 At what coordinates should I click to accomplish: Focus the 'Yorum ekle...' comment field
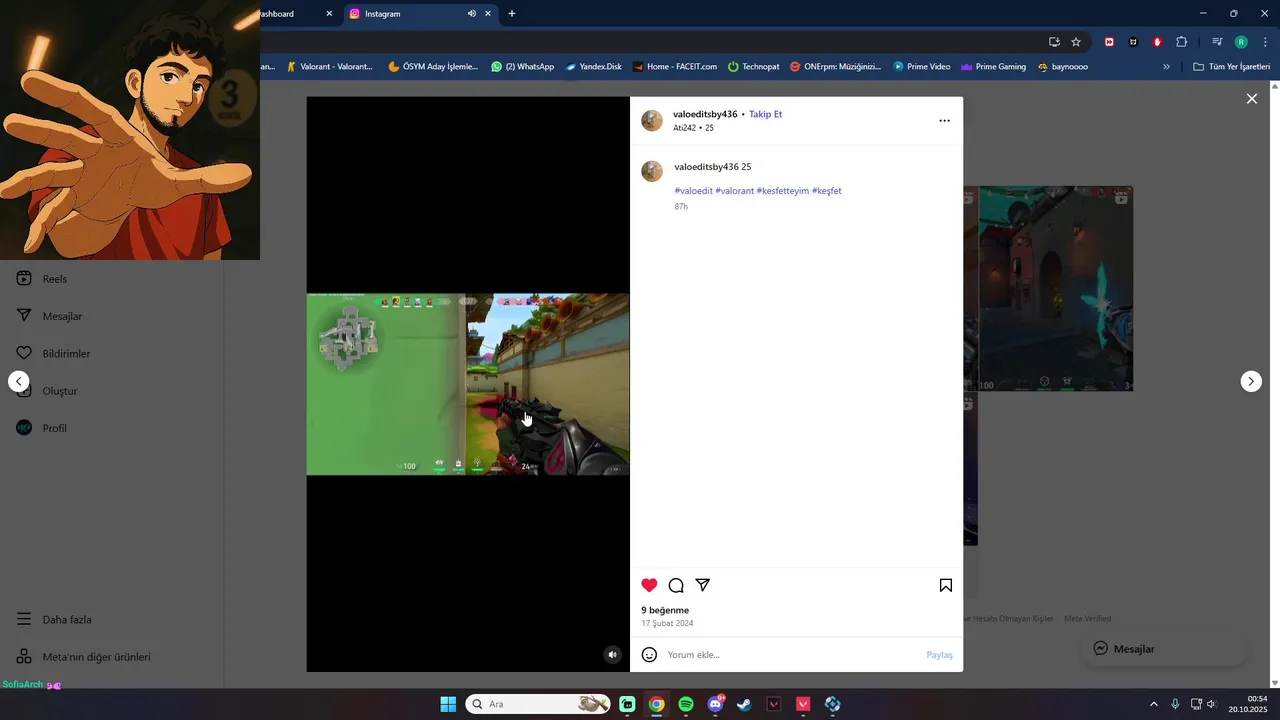792,654
